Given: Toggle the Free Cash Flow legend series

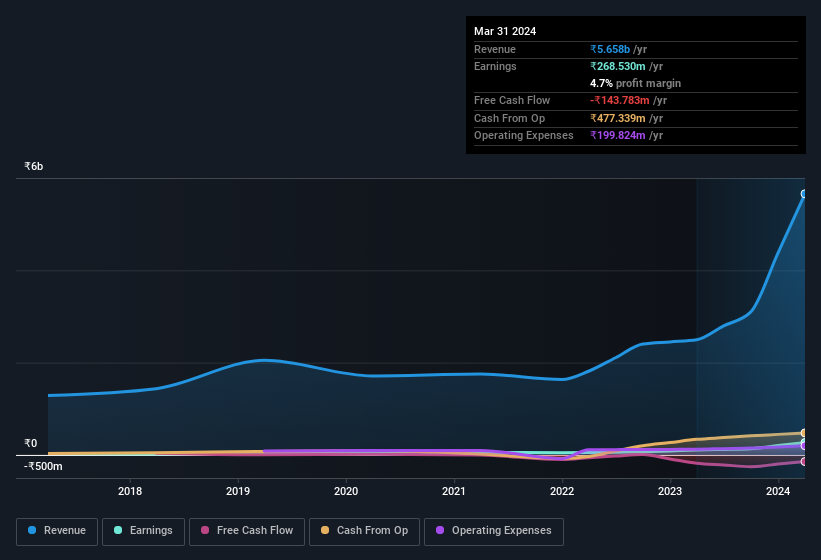Looking at the screenshot, I should (x=247, y=532).
